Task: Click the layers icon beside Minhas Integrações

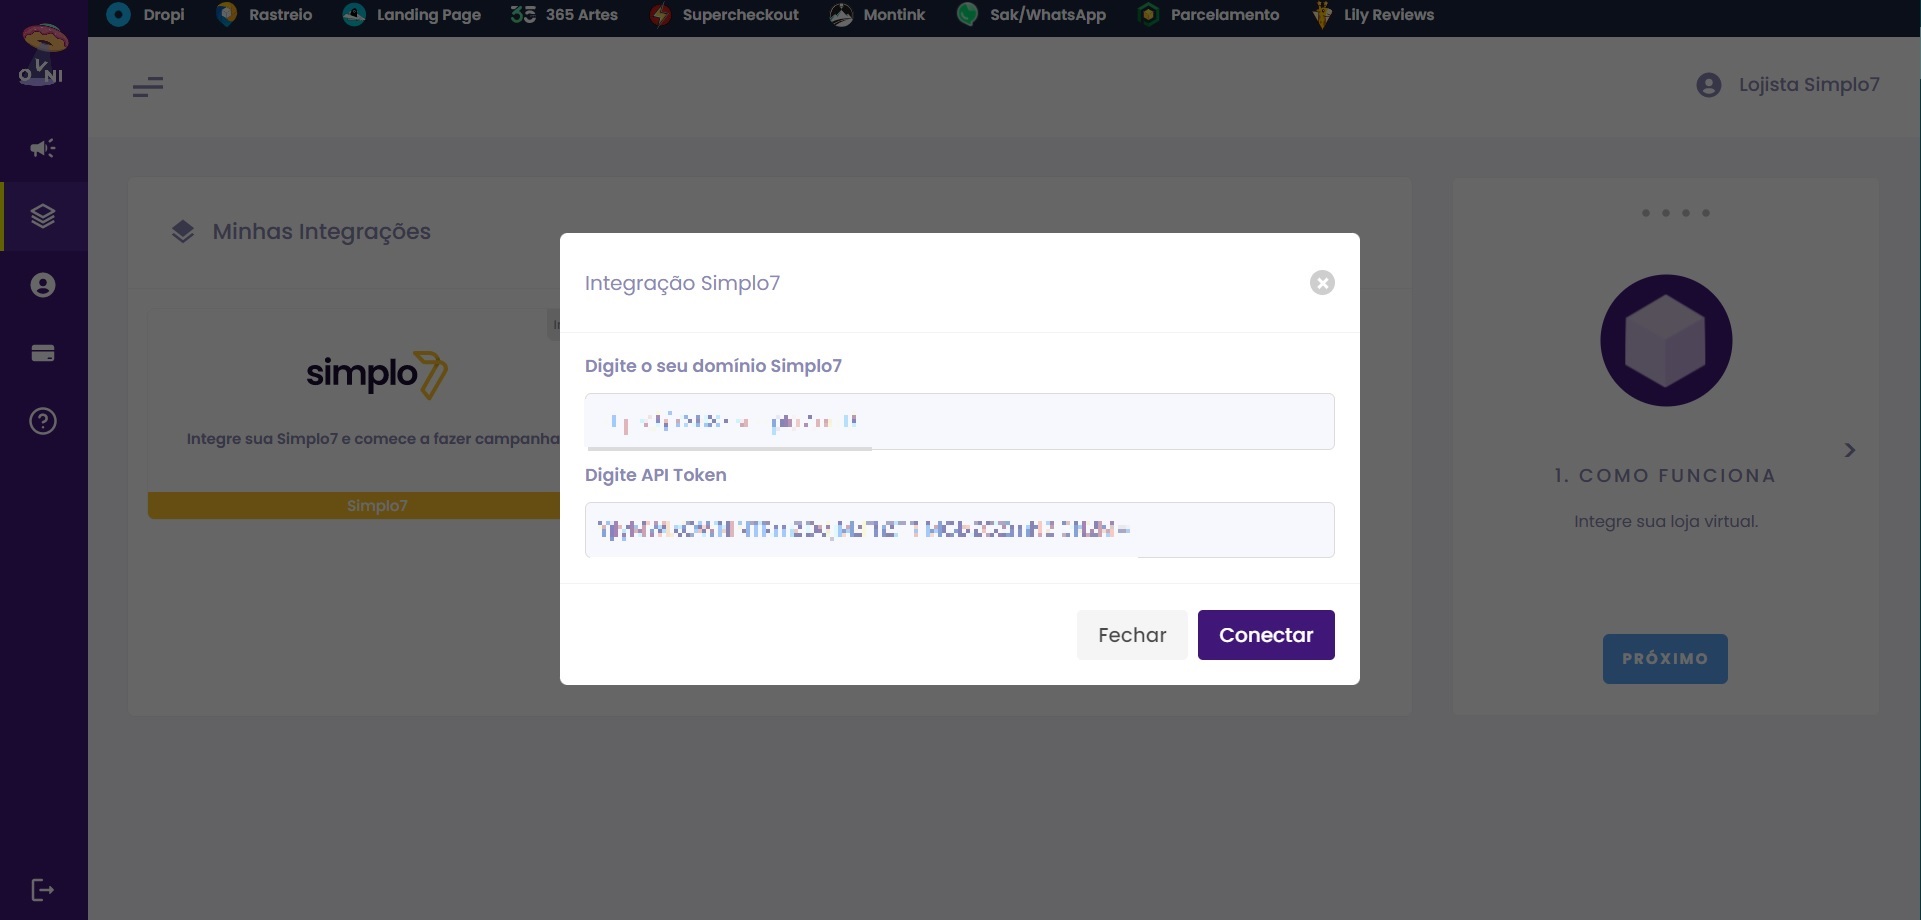Action: (x=183, y=232)
